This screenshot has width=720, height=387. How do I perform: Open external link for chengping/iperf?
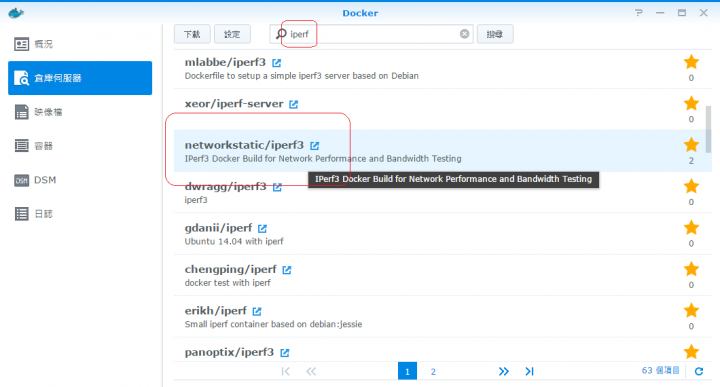(287, 269)
